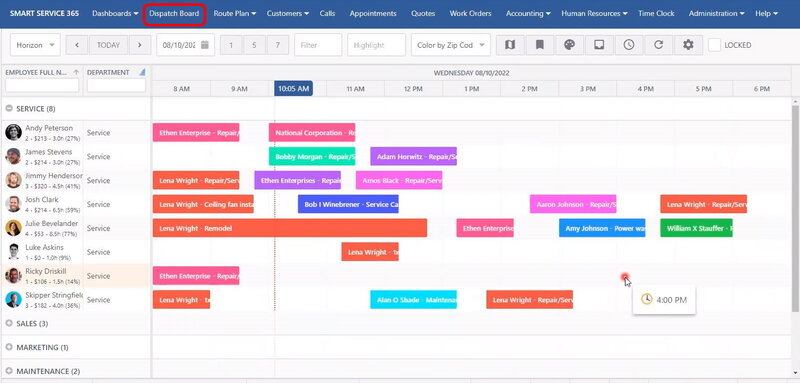Click the Employee Full Name search box
This screenshot has height=383, width=800.
42,85
